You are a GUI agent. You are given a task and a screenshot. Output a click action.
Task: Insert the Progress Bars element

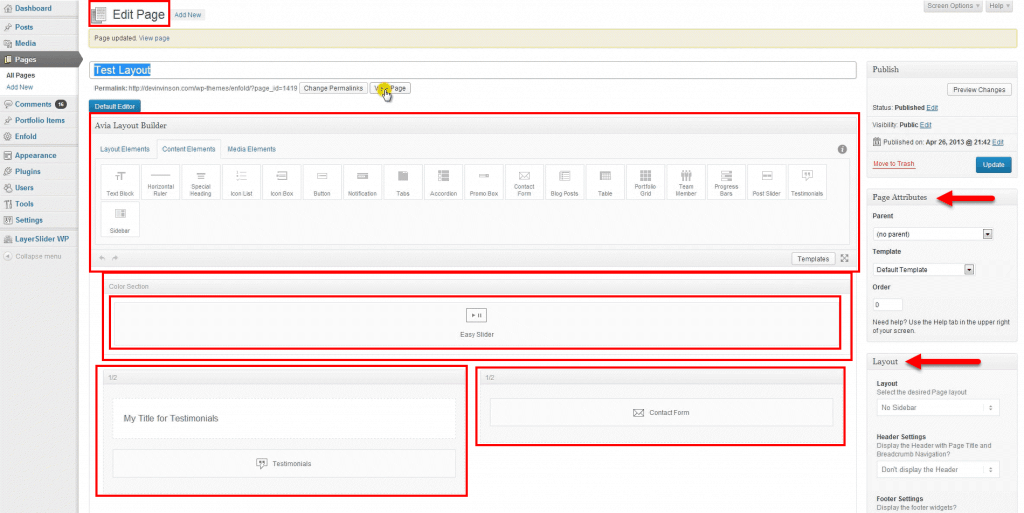(726, 182)
